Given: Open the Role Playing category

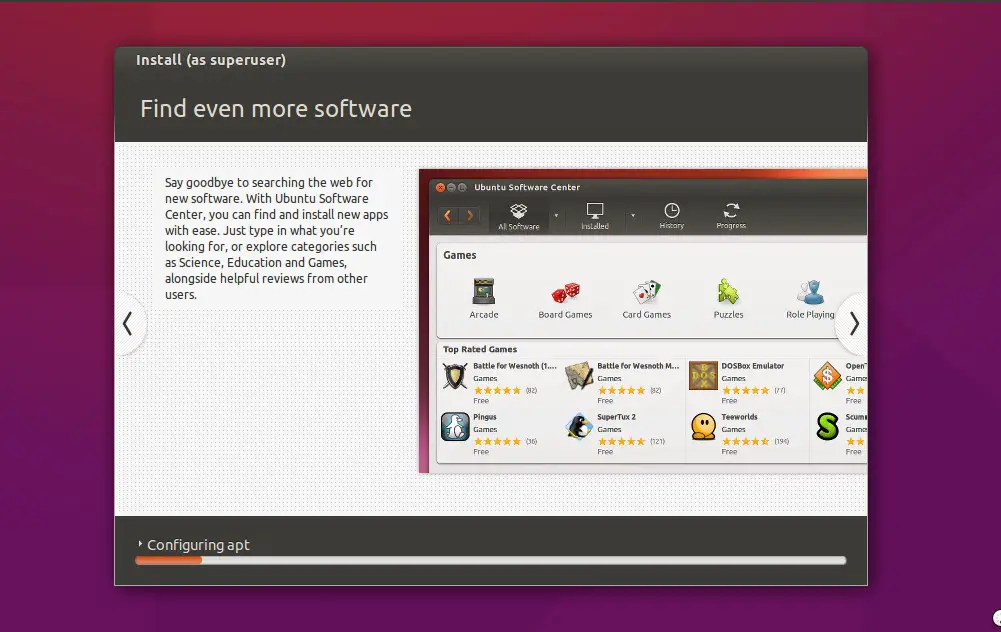Looking at the screenshot, I should pos(810,299).
